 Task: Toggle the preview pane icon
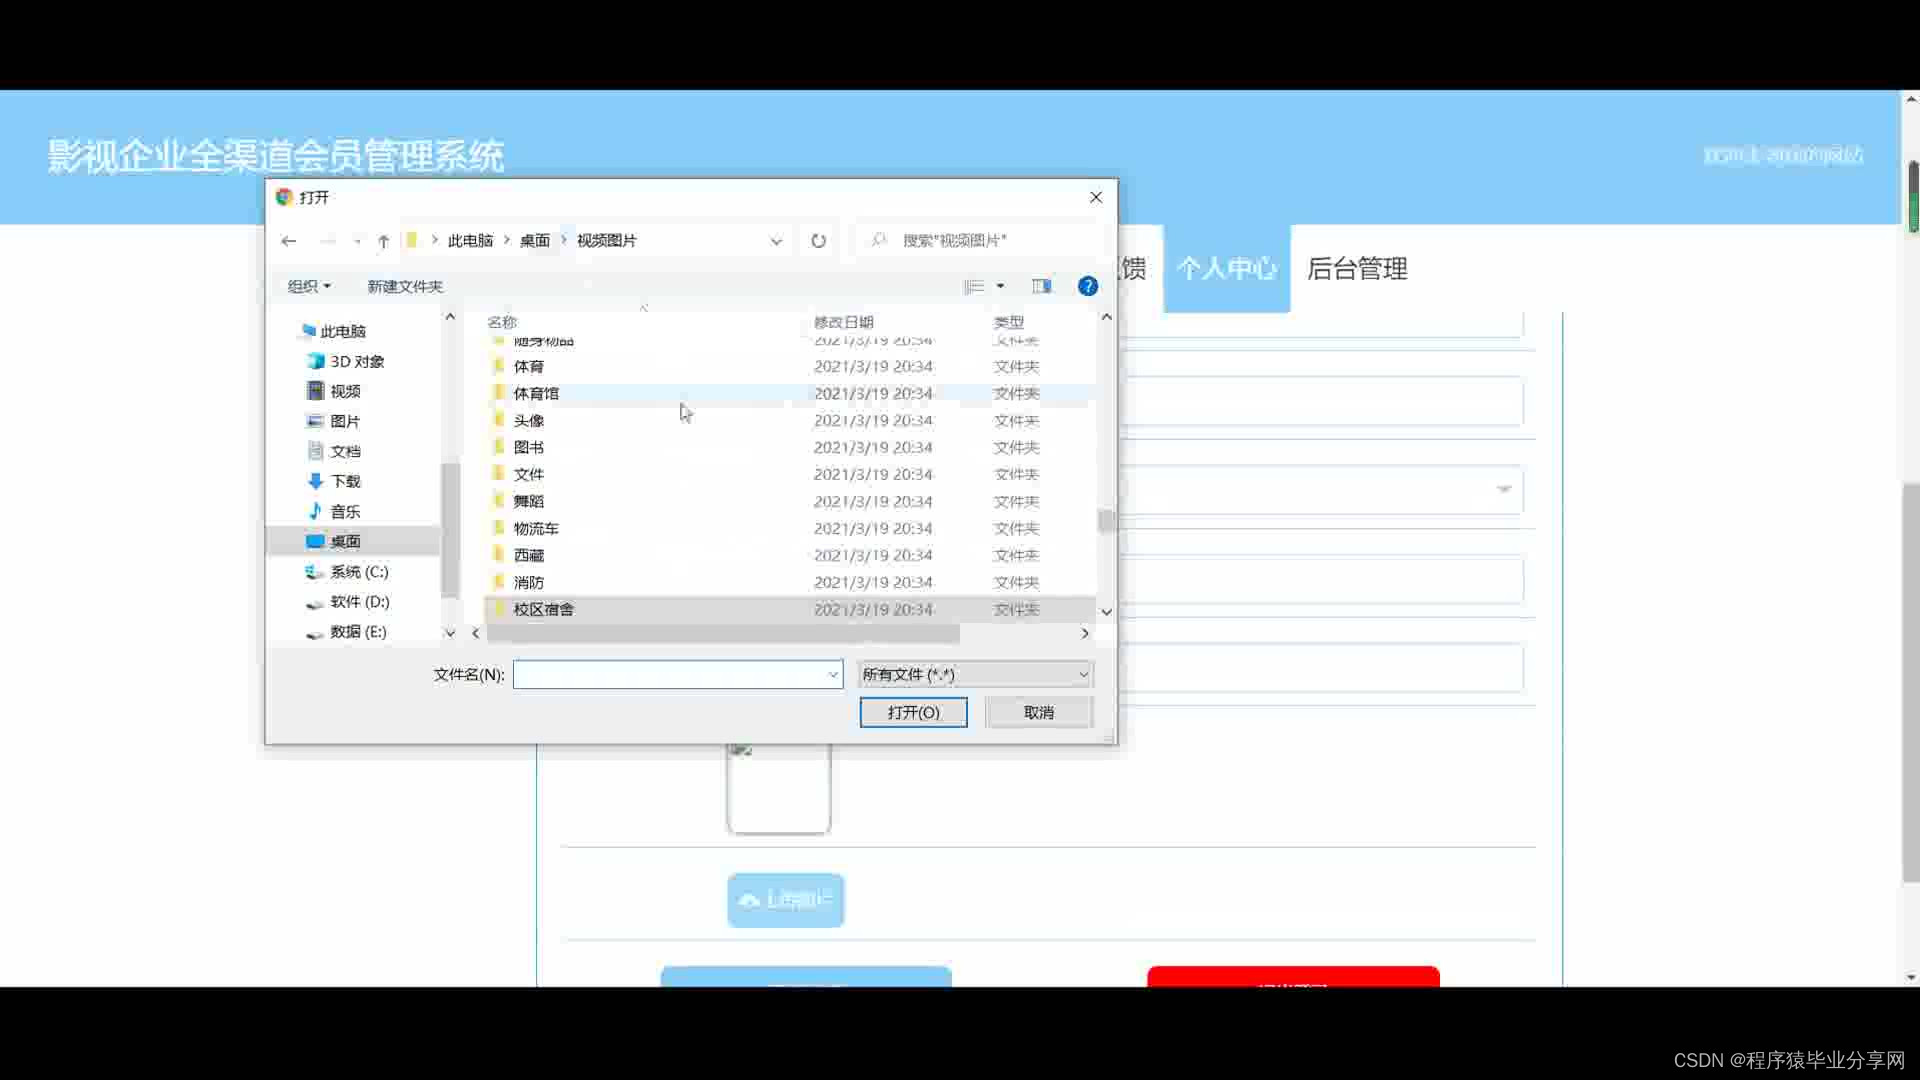pos(1041,287)
